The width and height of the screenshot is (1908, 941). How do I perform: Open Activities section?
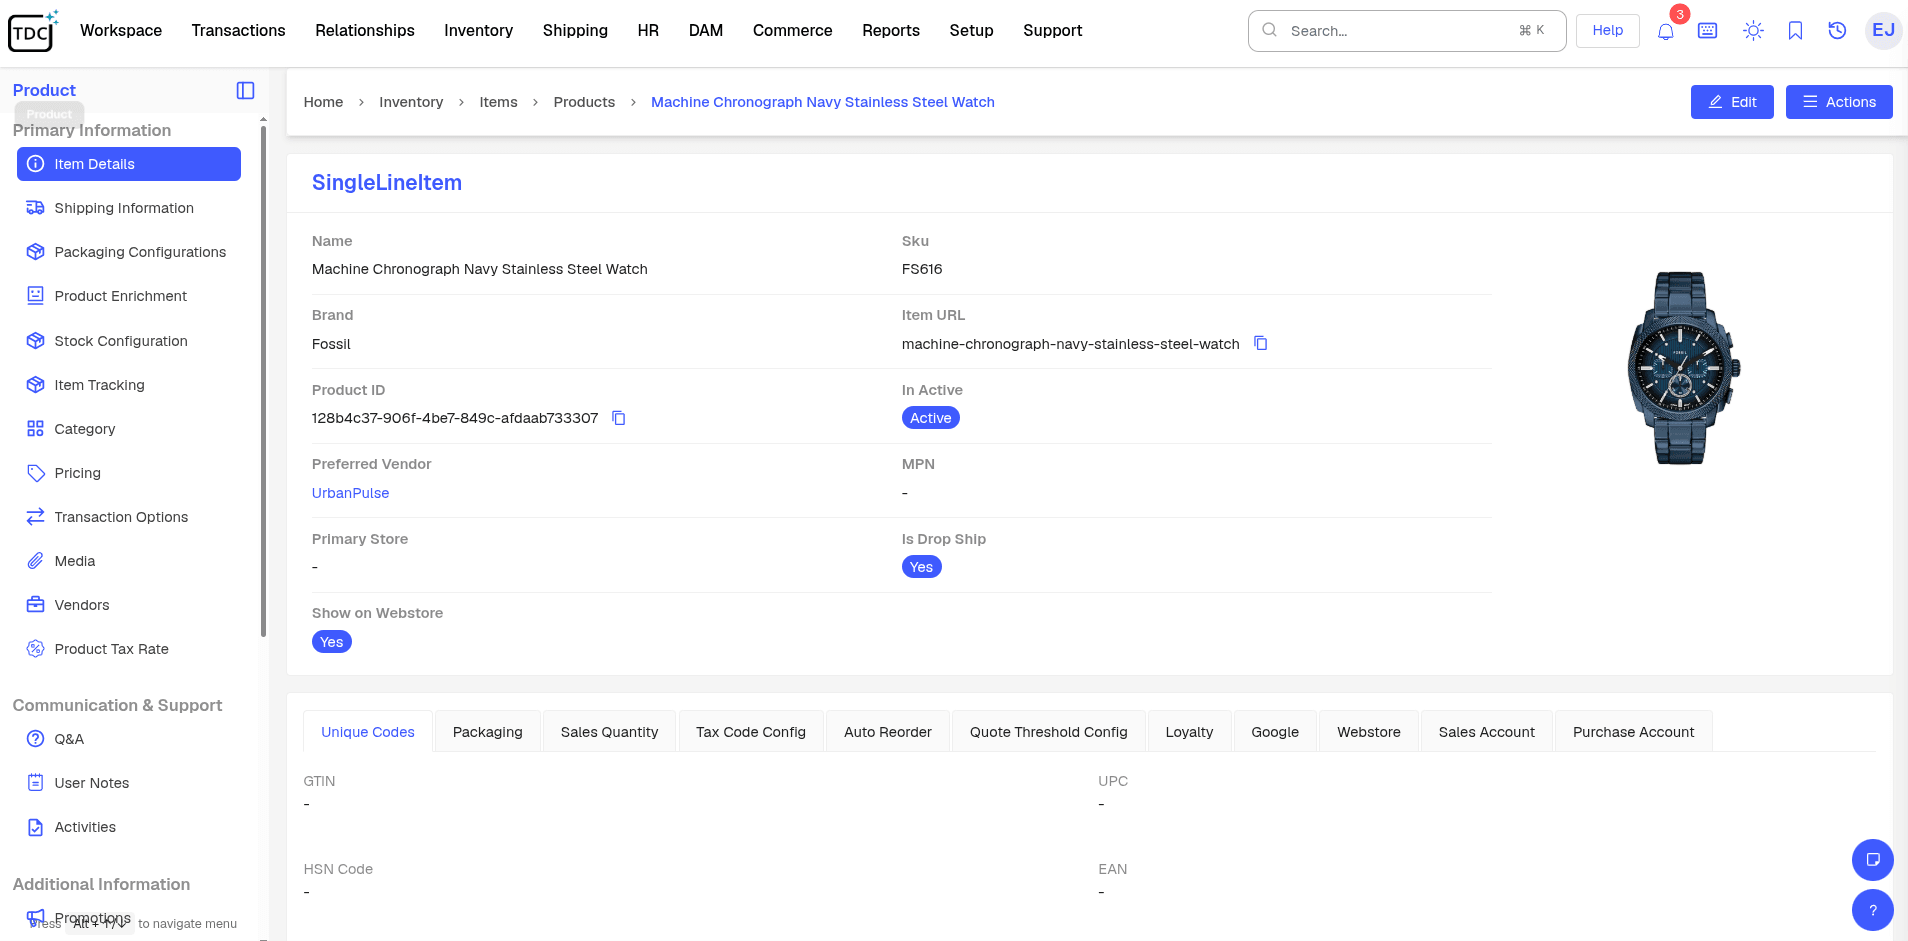pos(129,827)
